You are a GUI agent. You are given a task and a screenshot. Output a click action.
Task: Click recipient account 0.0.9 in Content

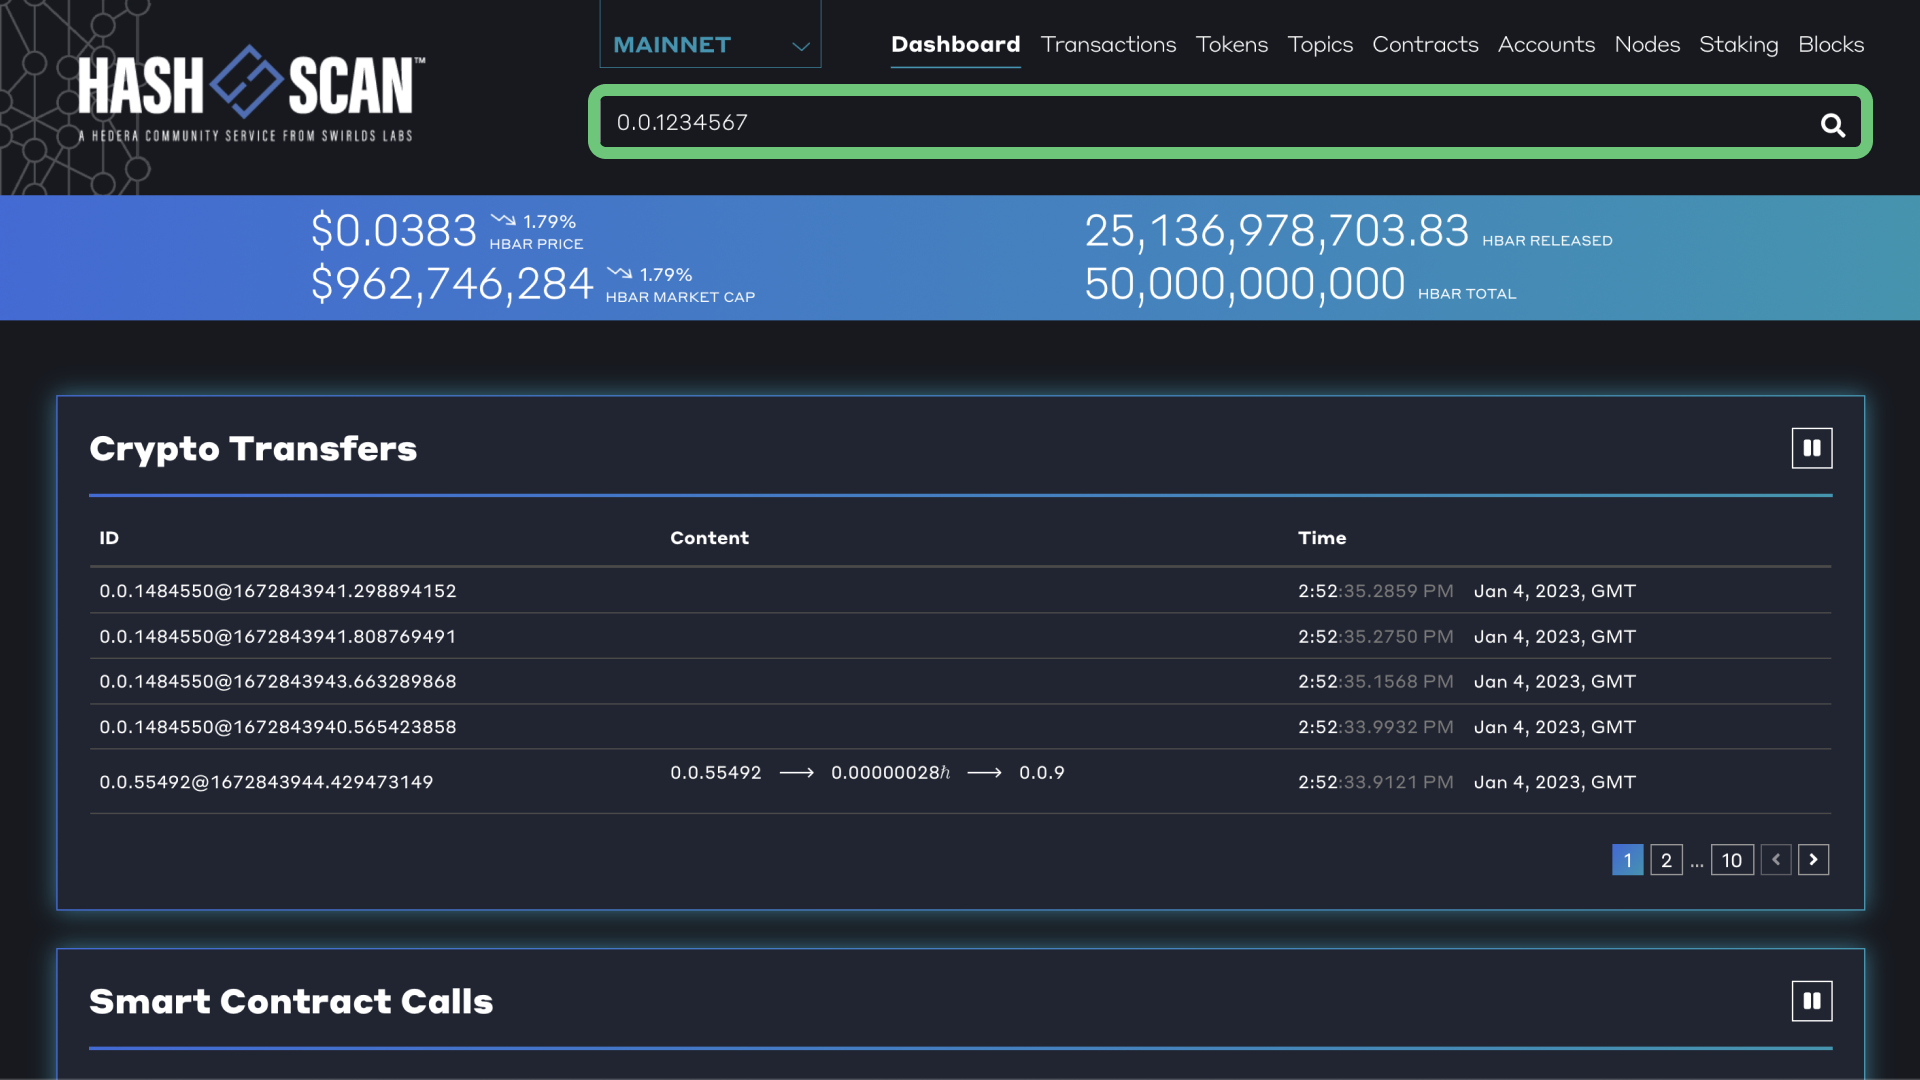(x=1041, y=773)
